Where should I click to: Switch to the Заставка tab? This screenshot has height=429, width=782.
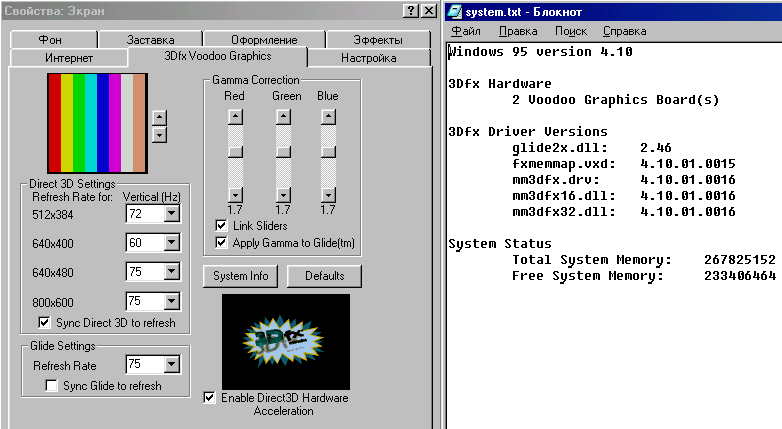pyautogui.click(x=150, y=39)
